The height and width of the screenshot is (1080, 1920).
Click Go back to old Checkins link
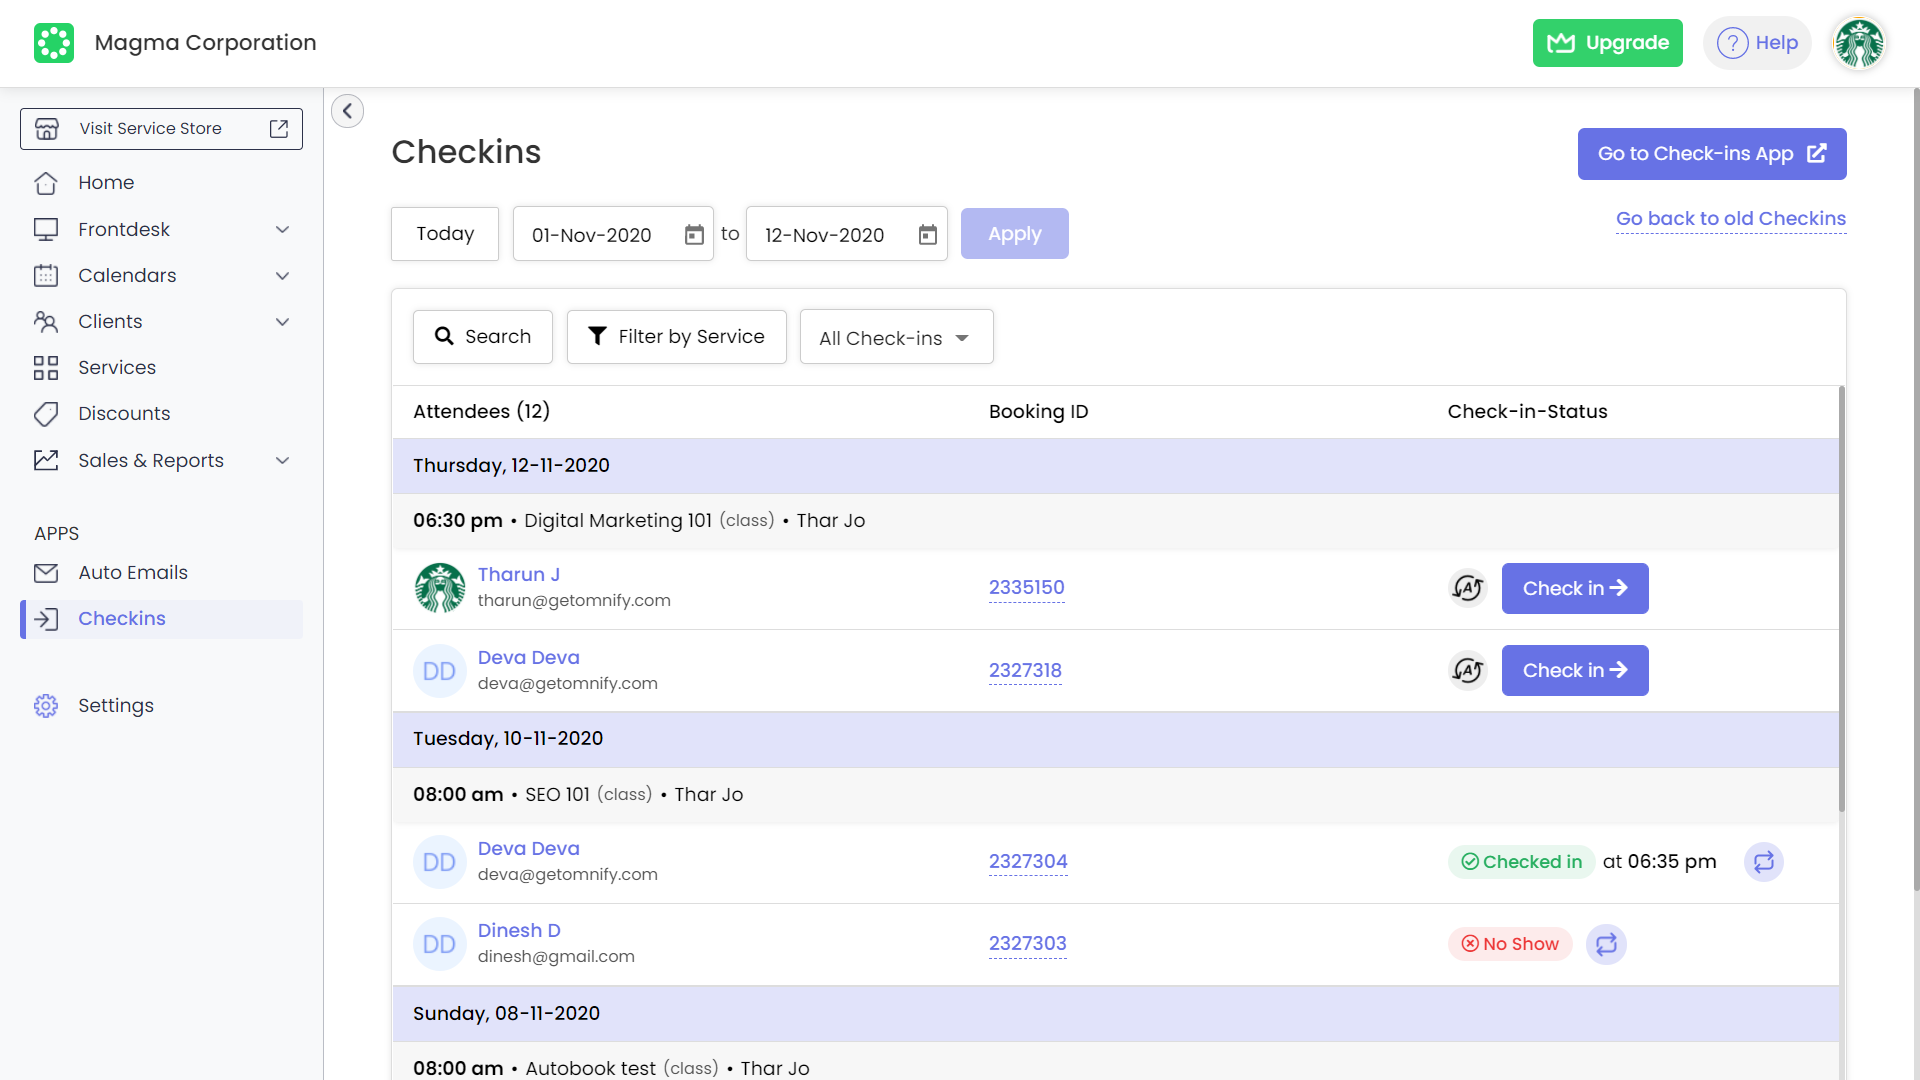click(x=1730, y=219)
